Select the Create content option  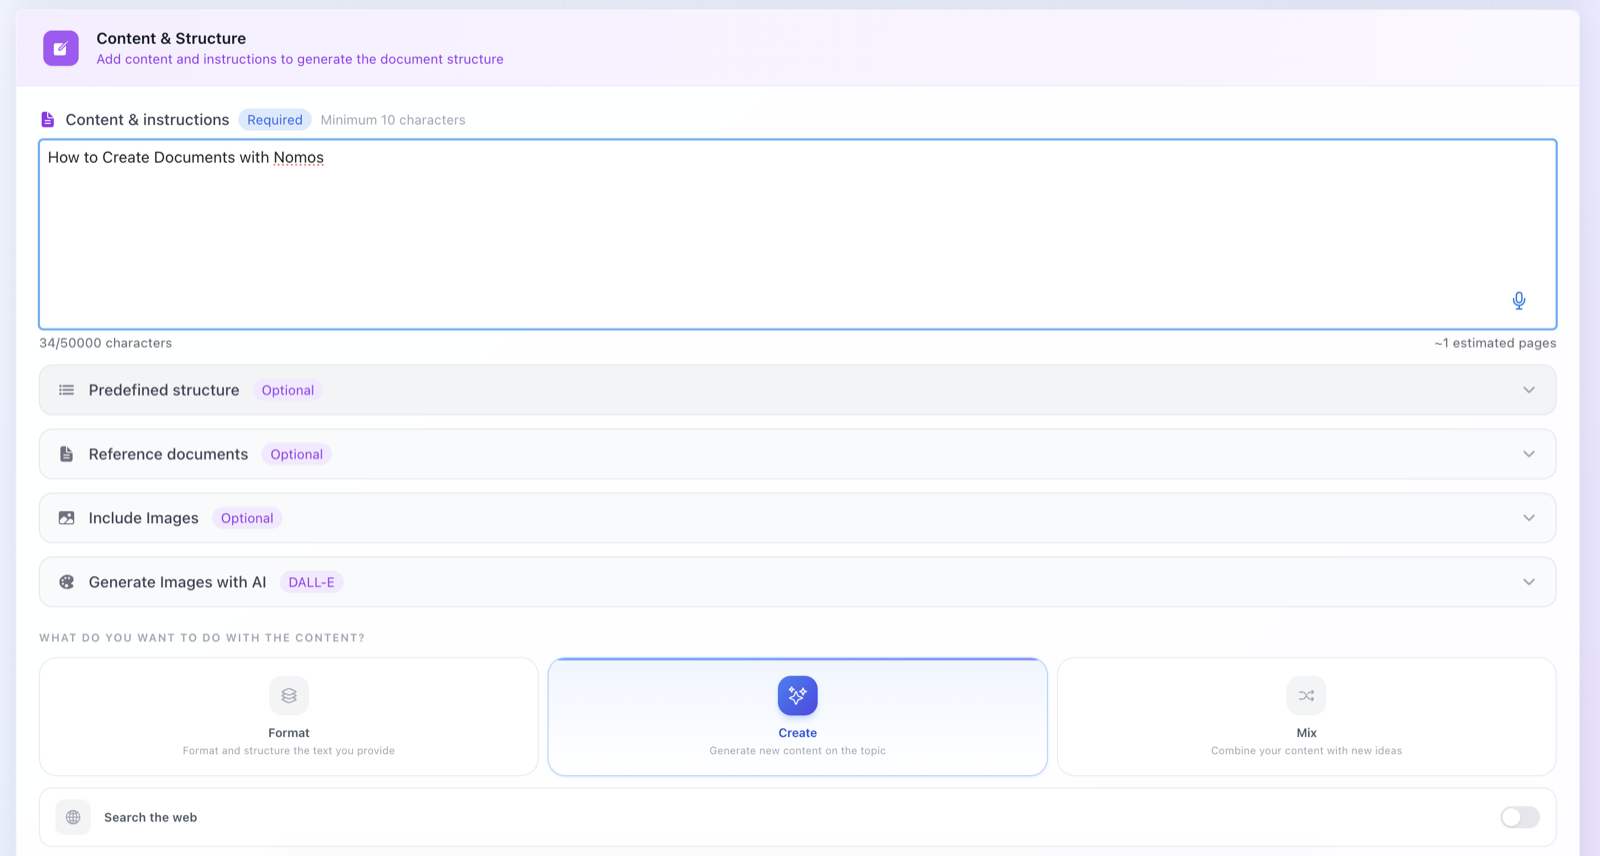(x=798, y=716)
